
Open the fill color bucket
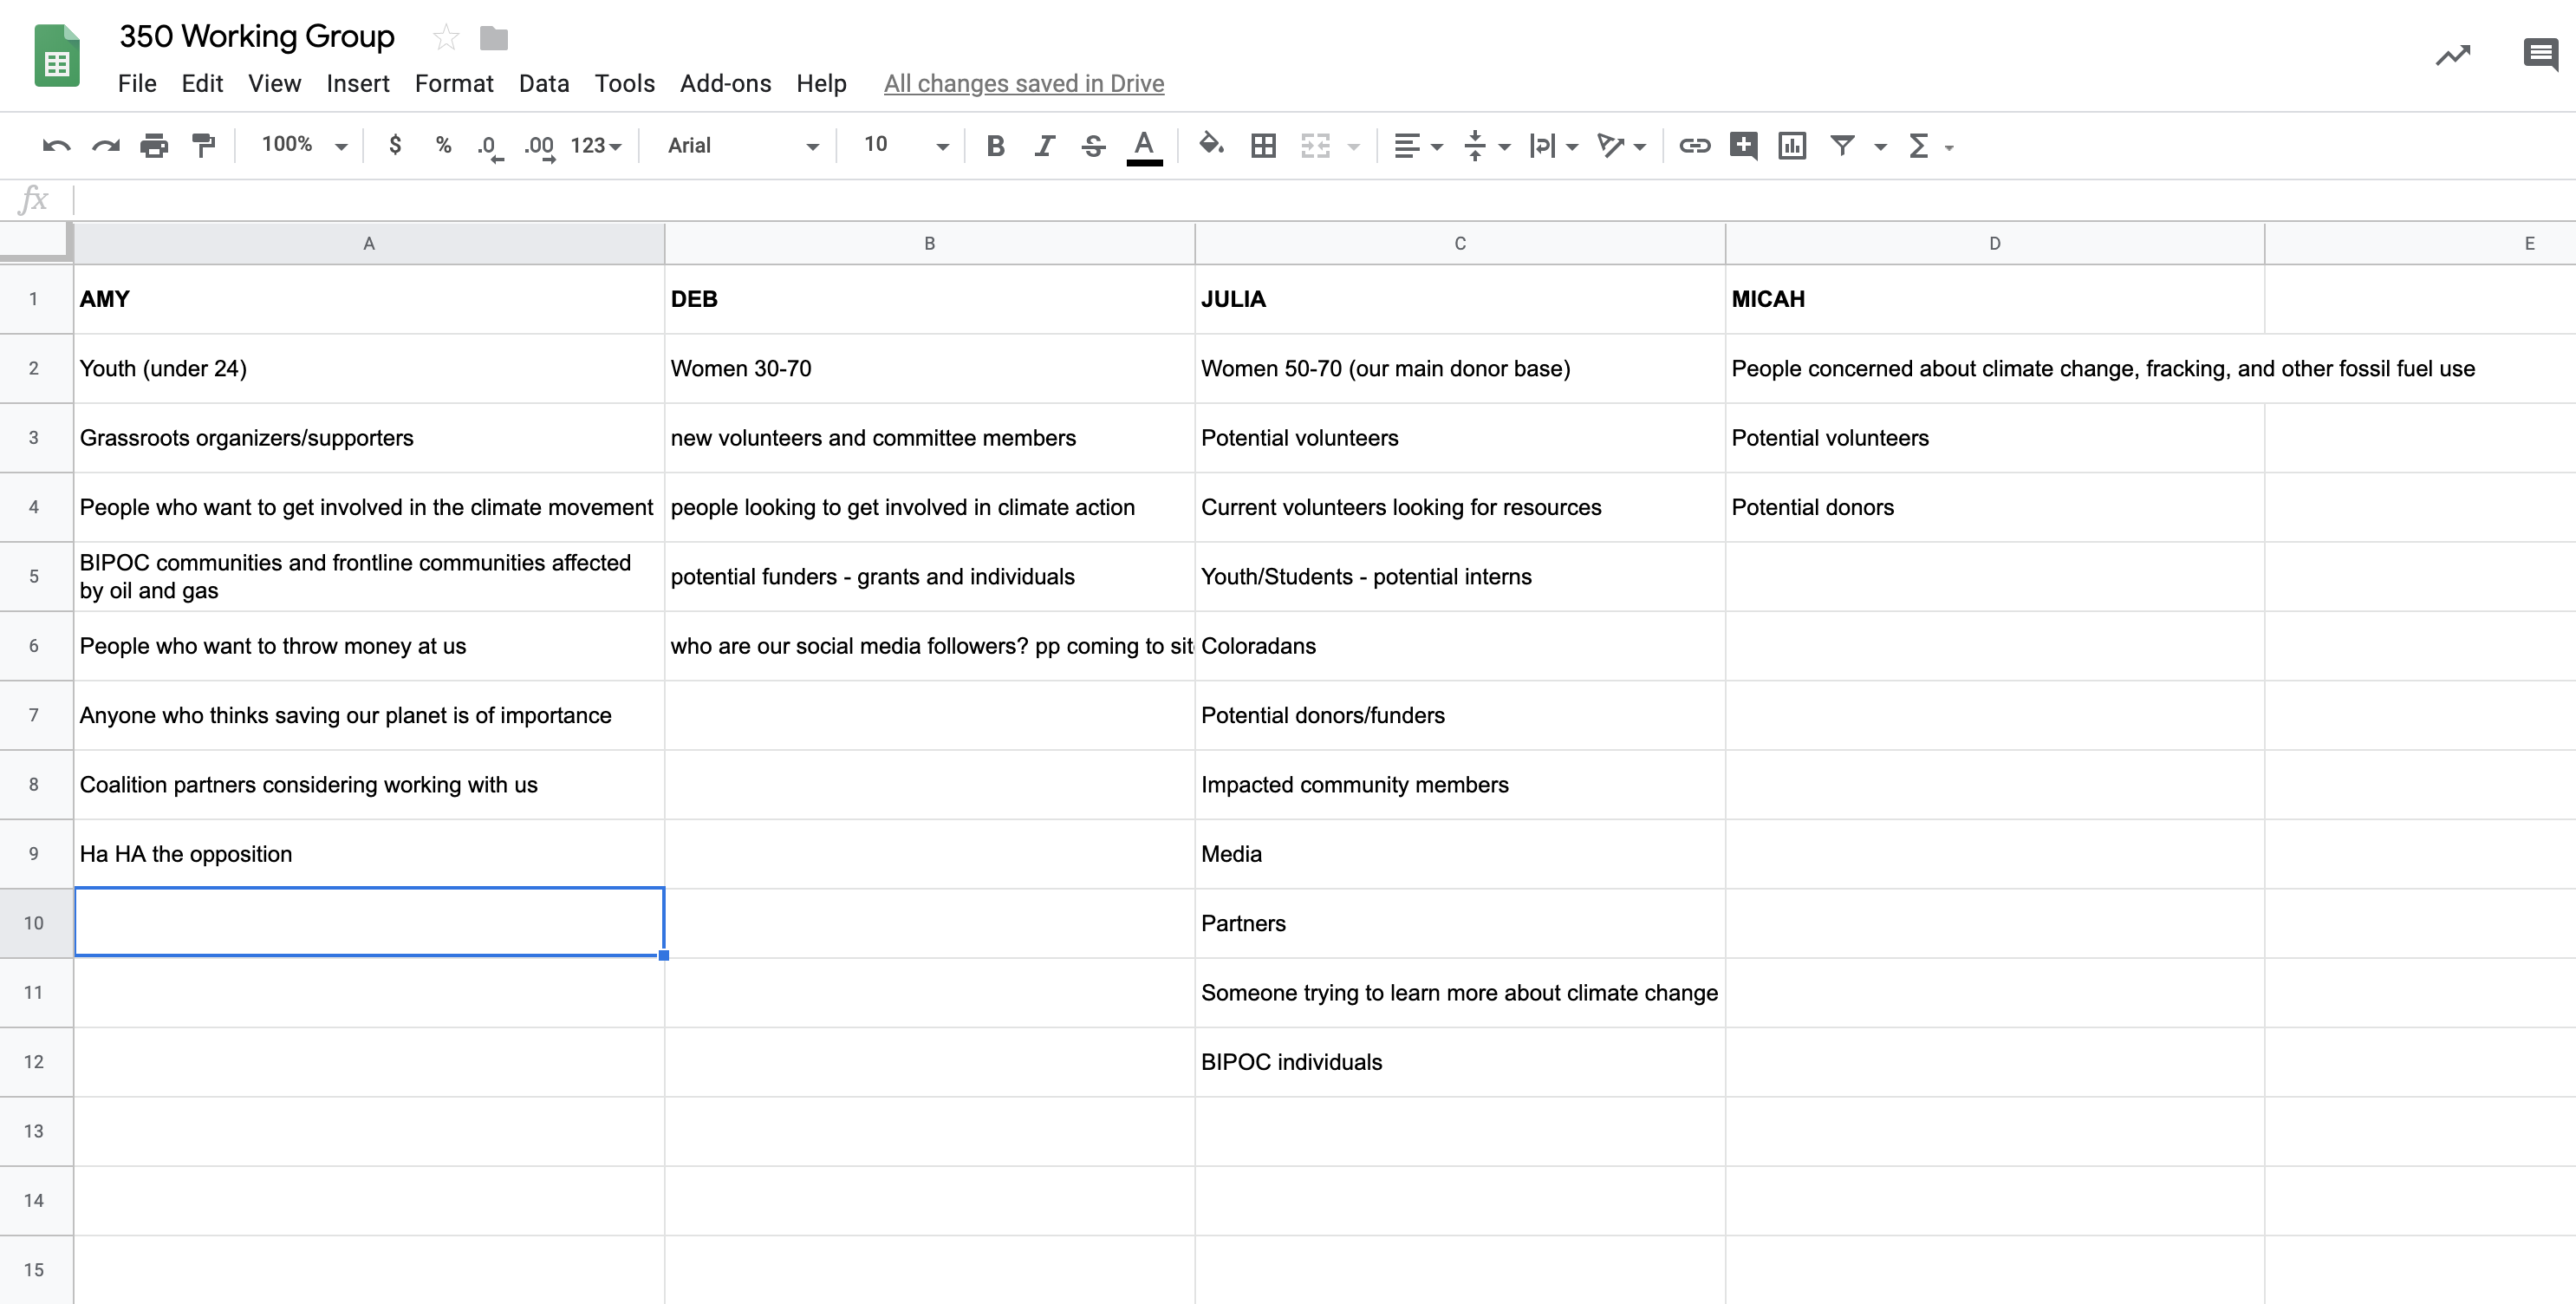point(1211,145)
